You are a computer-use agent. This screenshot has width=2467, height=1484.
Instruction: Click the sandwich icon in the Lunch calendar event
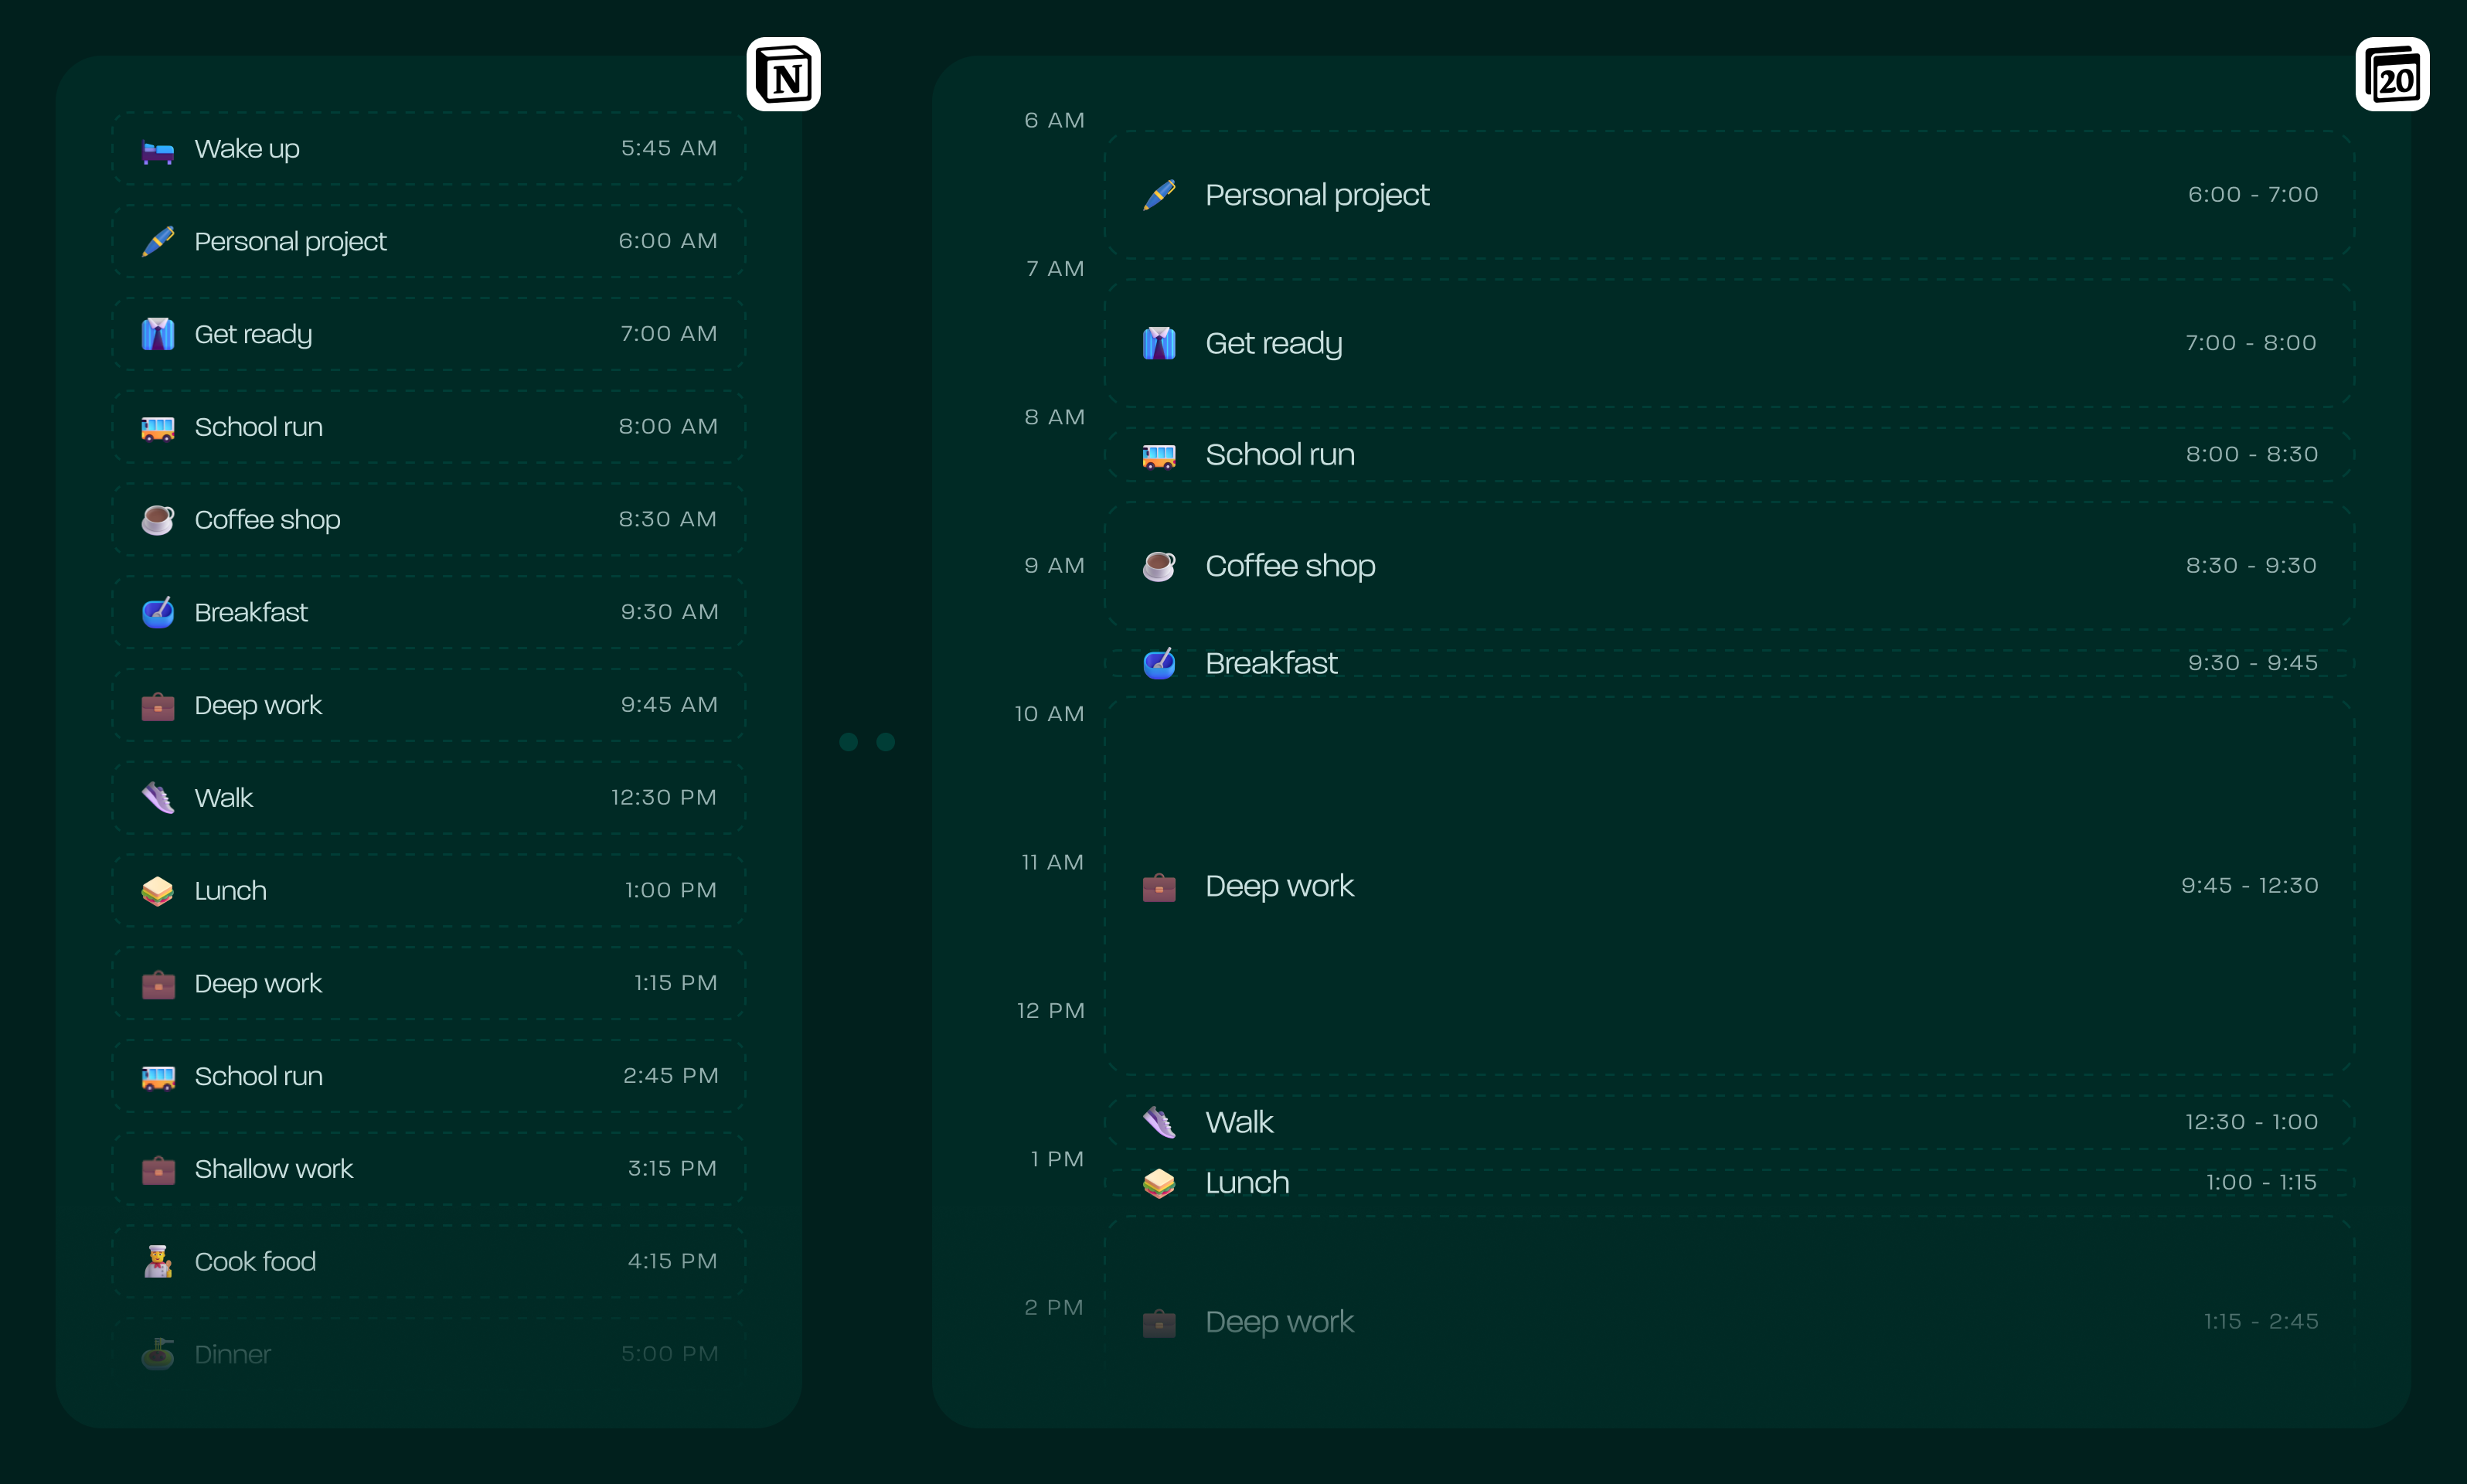[1159, 1183]
